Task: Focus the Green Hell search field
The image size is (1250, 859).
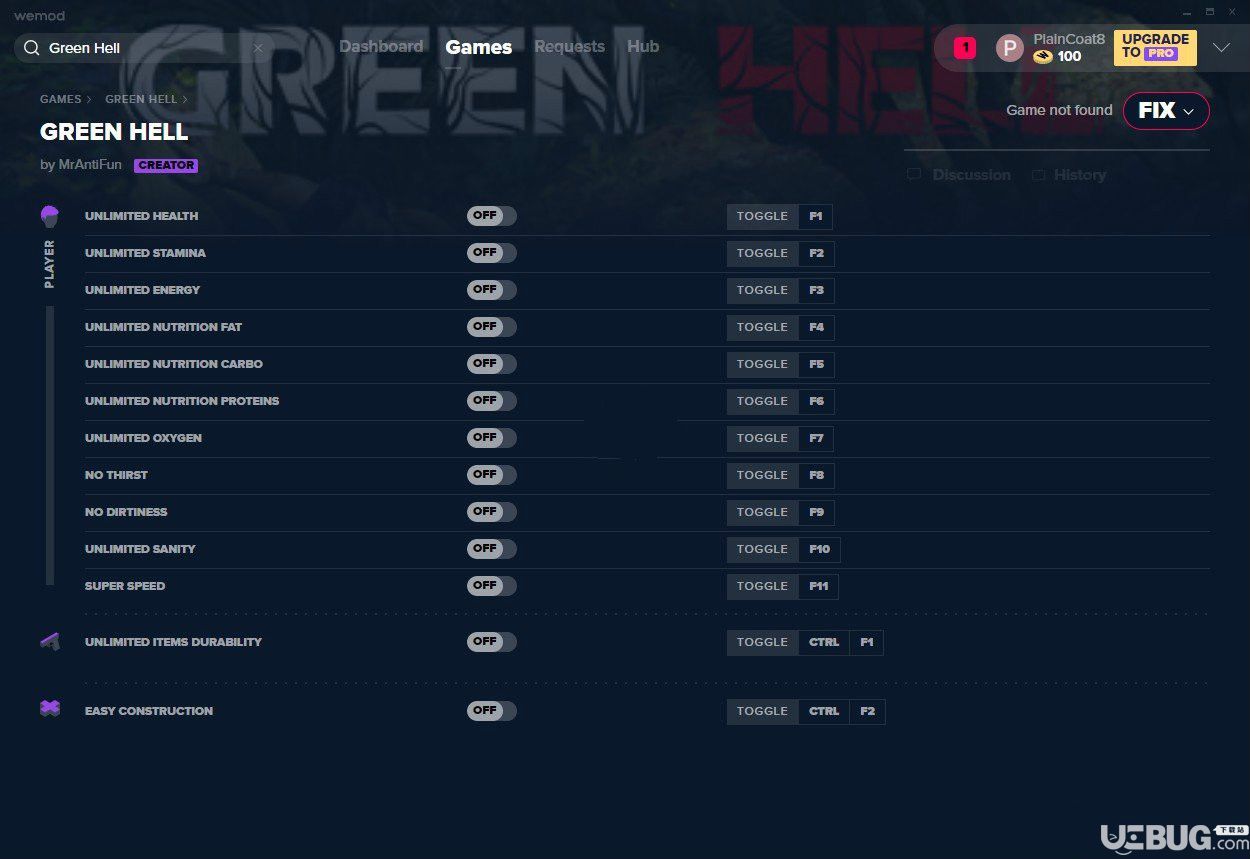Action: tap(144, 48)
